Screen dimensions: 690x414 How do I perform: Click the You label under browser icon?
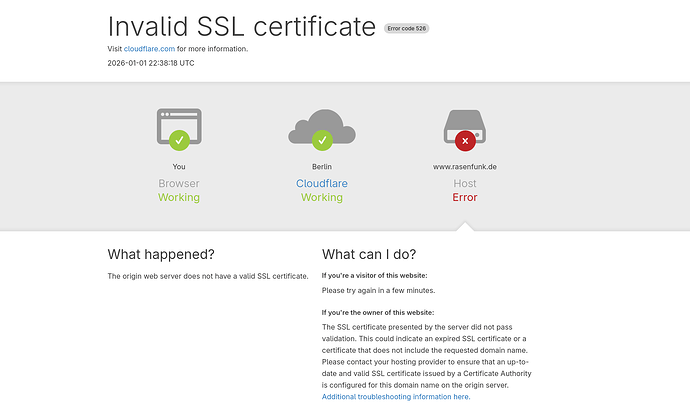tap(179, 167)
